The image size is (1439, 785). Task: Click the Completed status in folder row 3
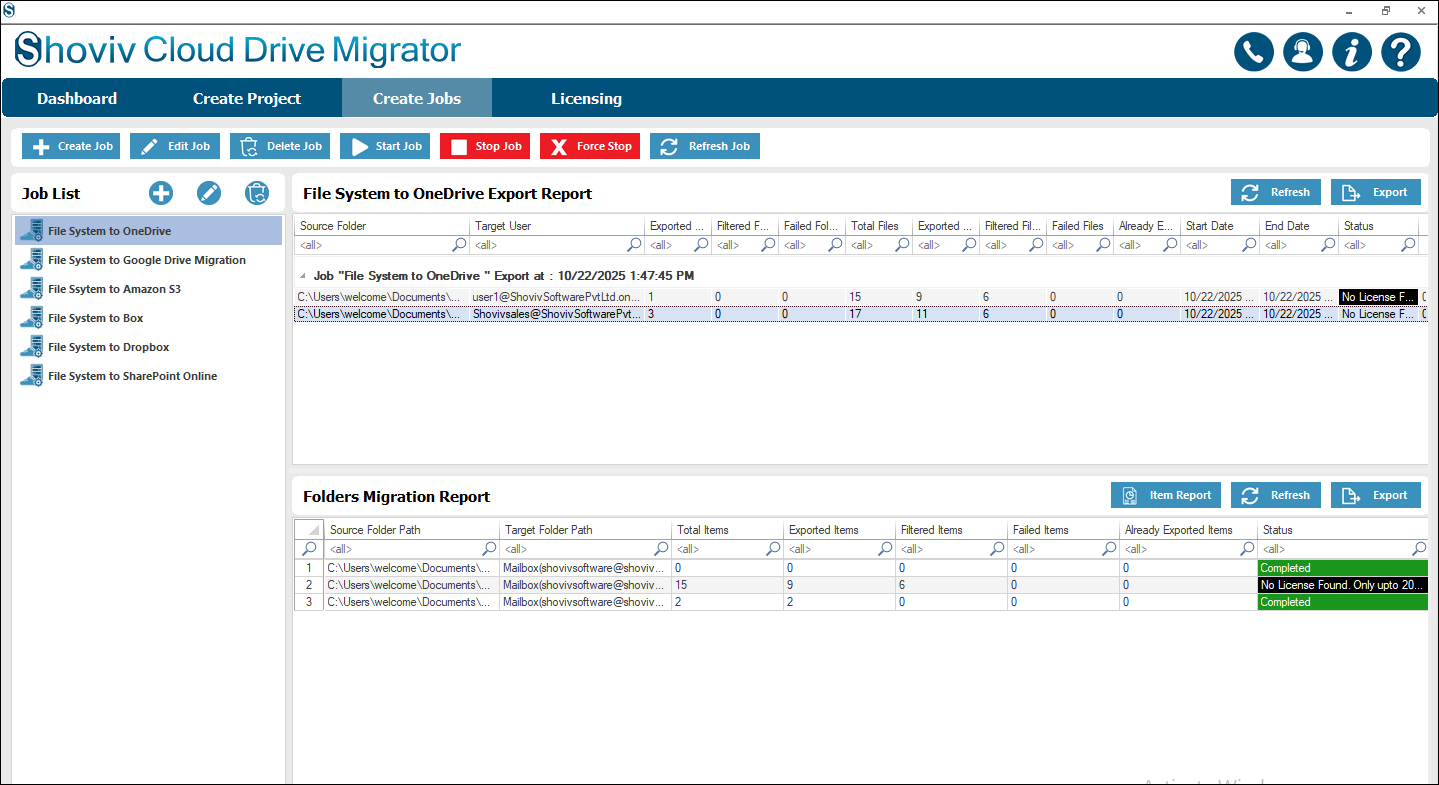pyautogui.click(x=1342, y=602)
